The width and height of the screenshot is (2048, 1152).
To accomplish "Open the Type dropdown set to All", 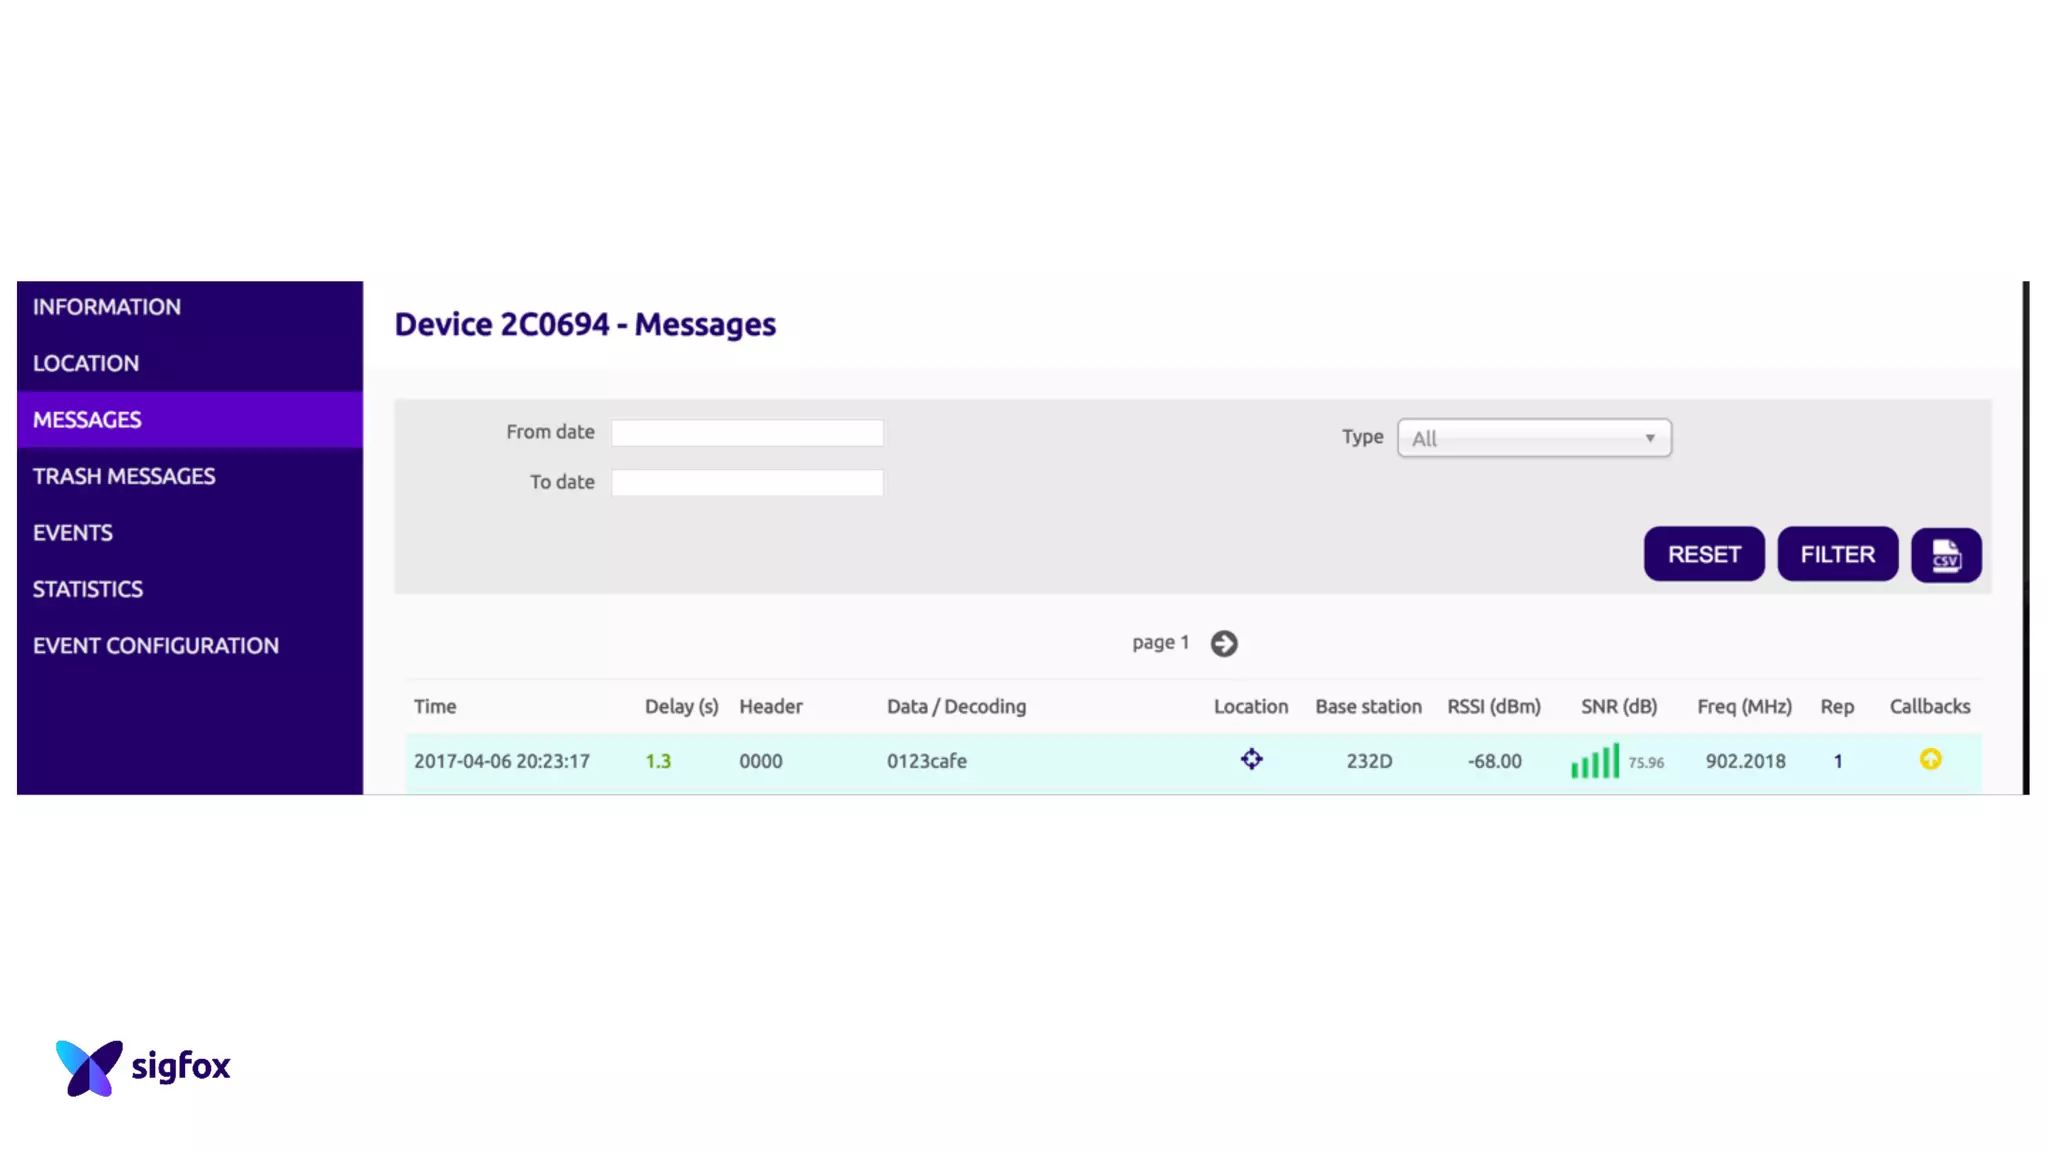I will (x=1533, y=438).
